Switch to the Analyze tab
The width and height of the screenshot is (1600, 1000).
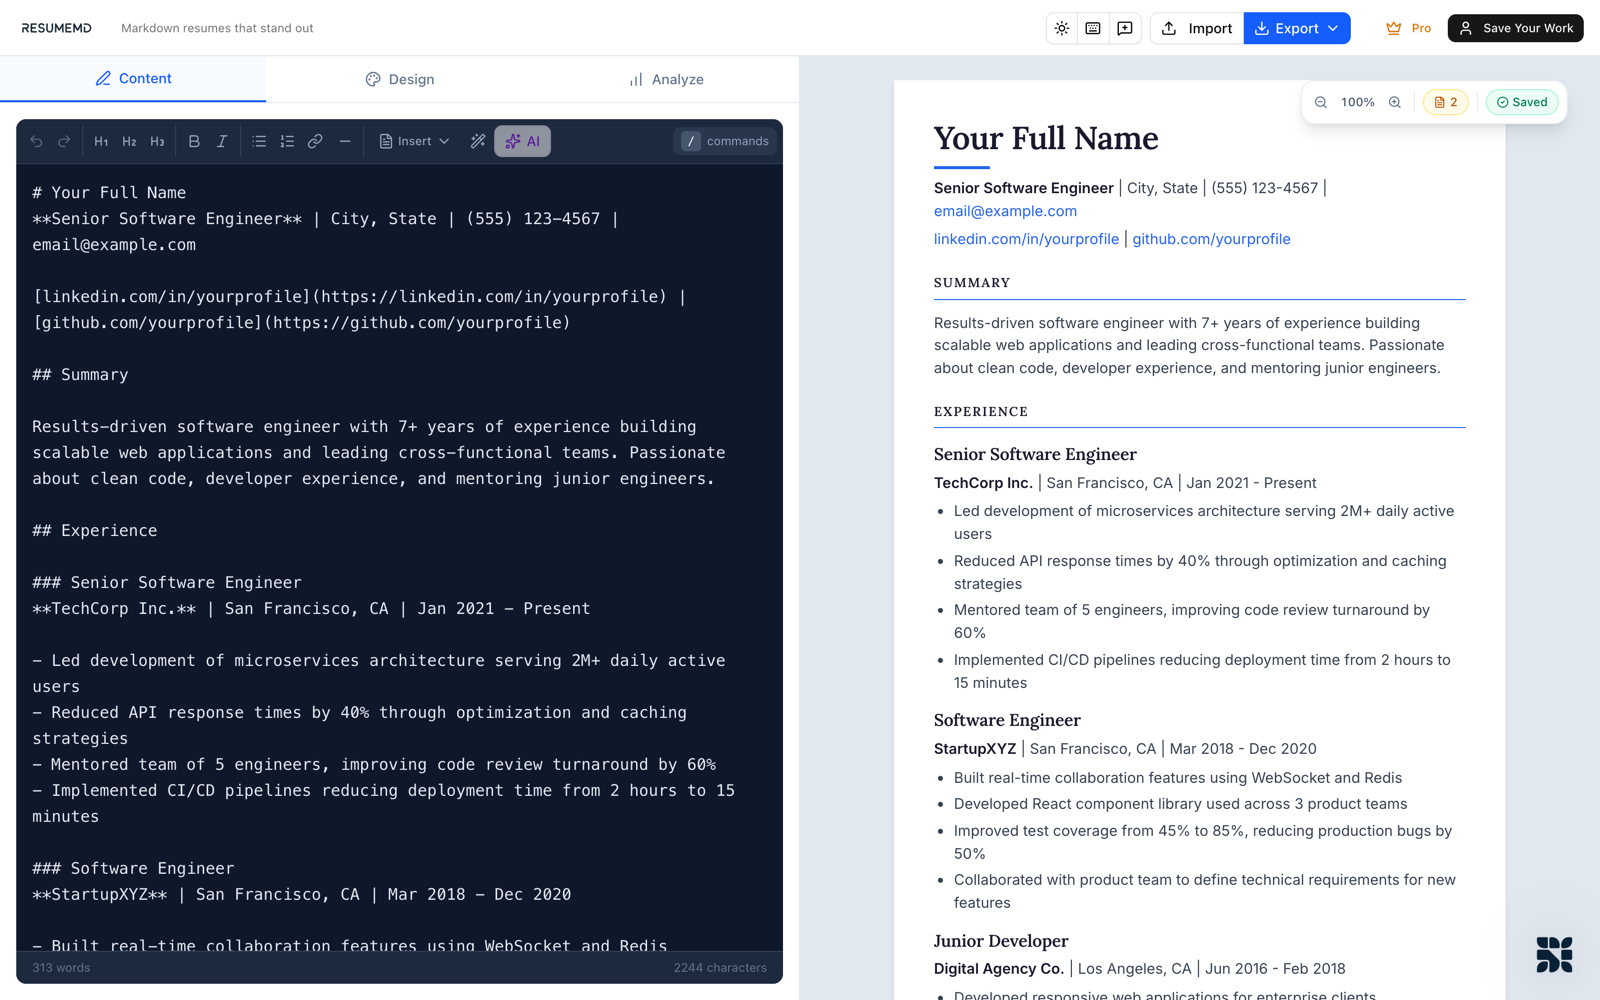point(666,79)
